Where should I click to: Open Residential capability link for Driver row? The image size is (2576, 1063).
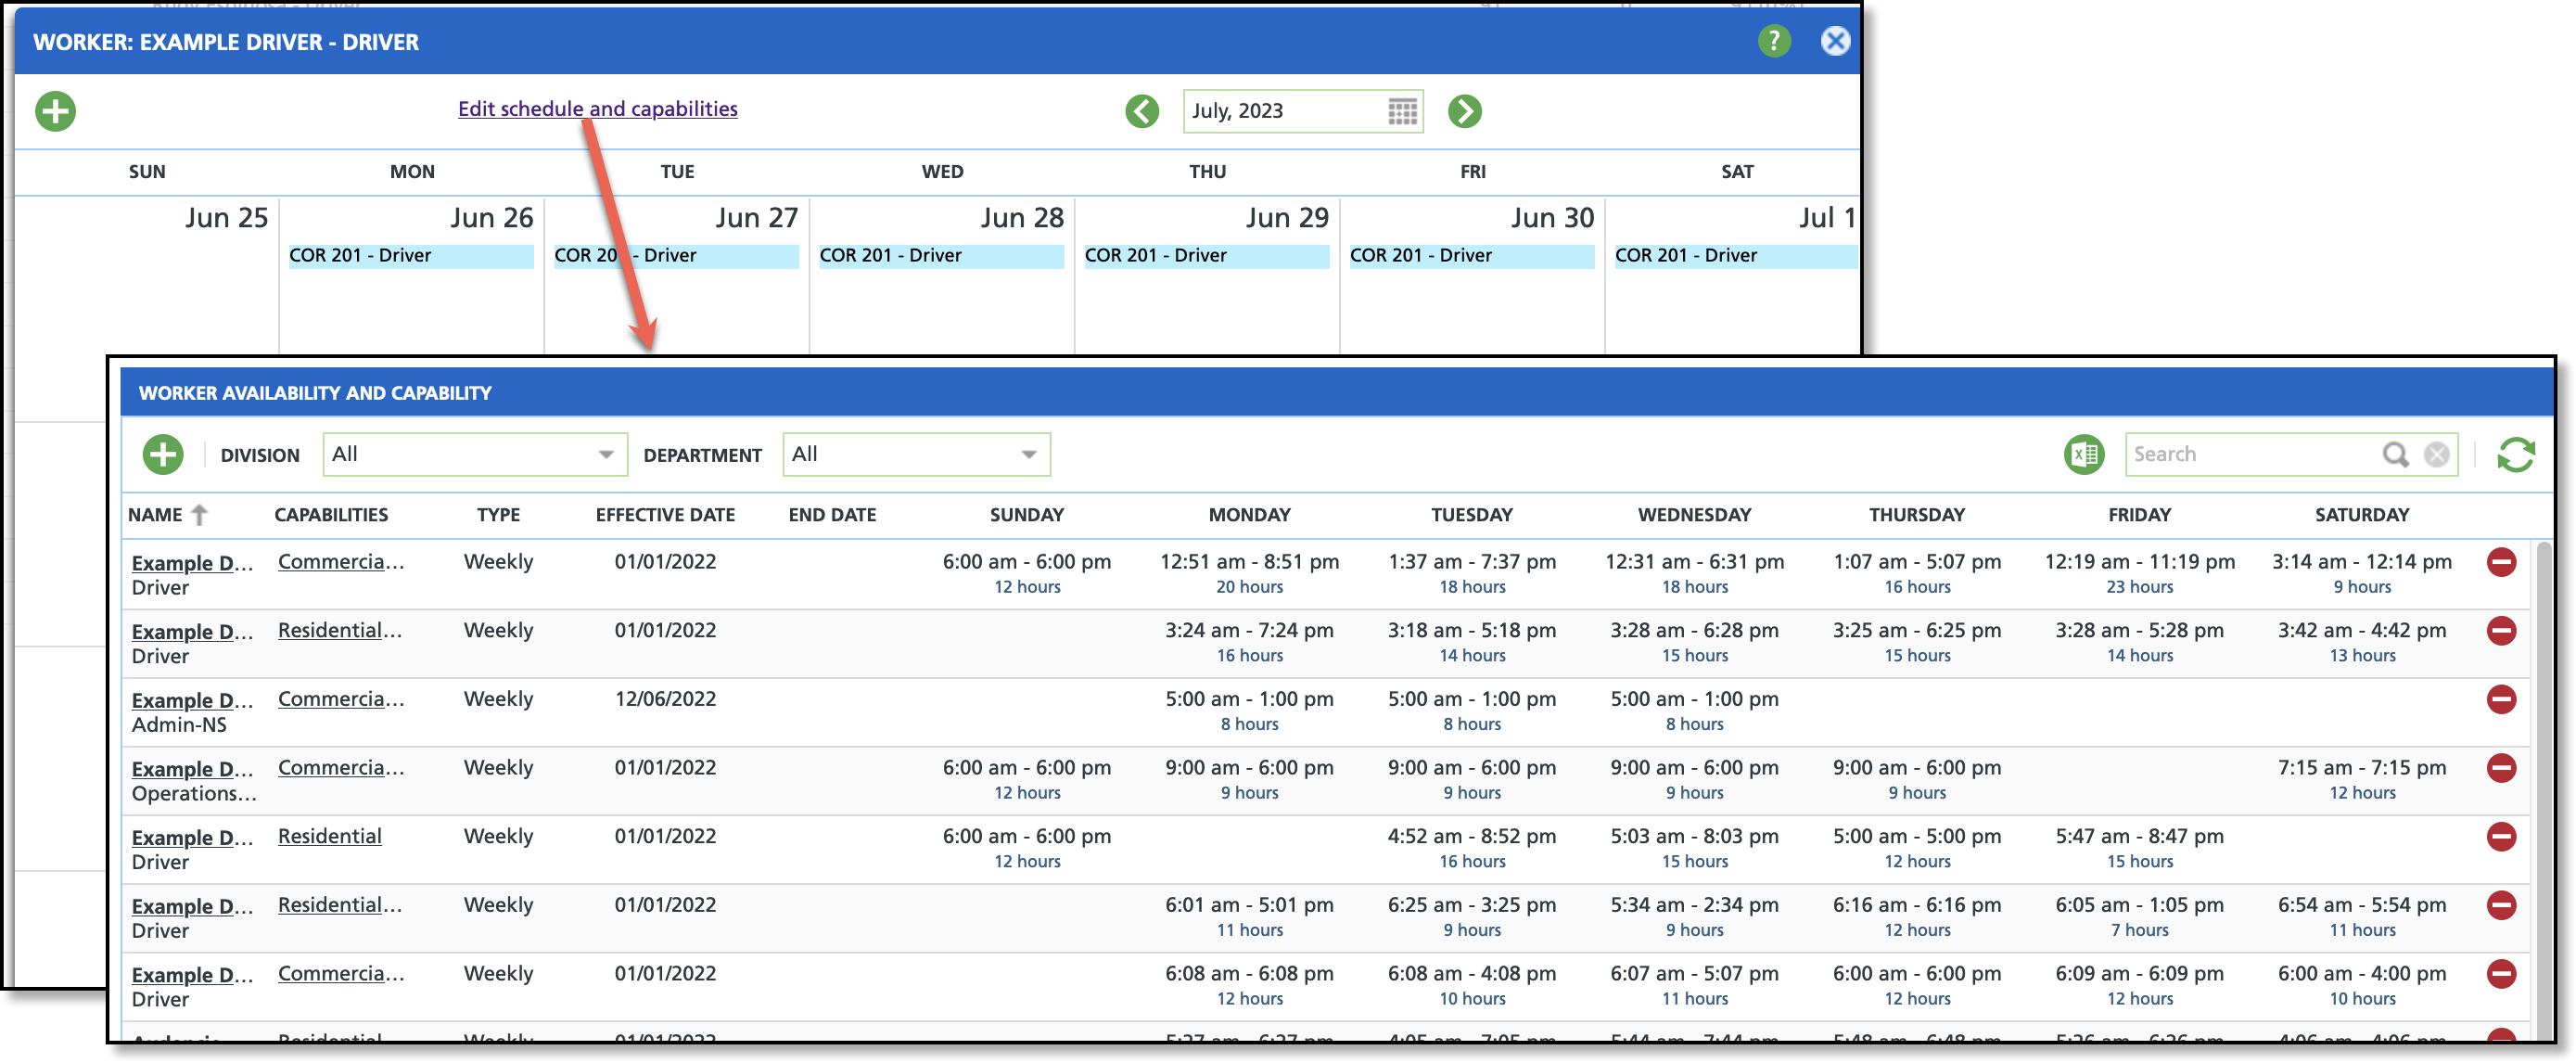point(329,836)
